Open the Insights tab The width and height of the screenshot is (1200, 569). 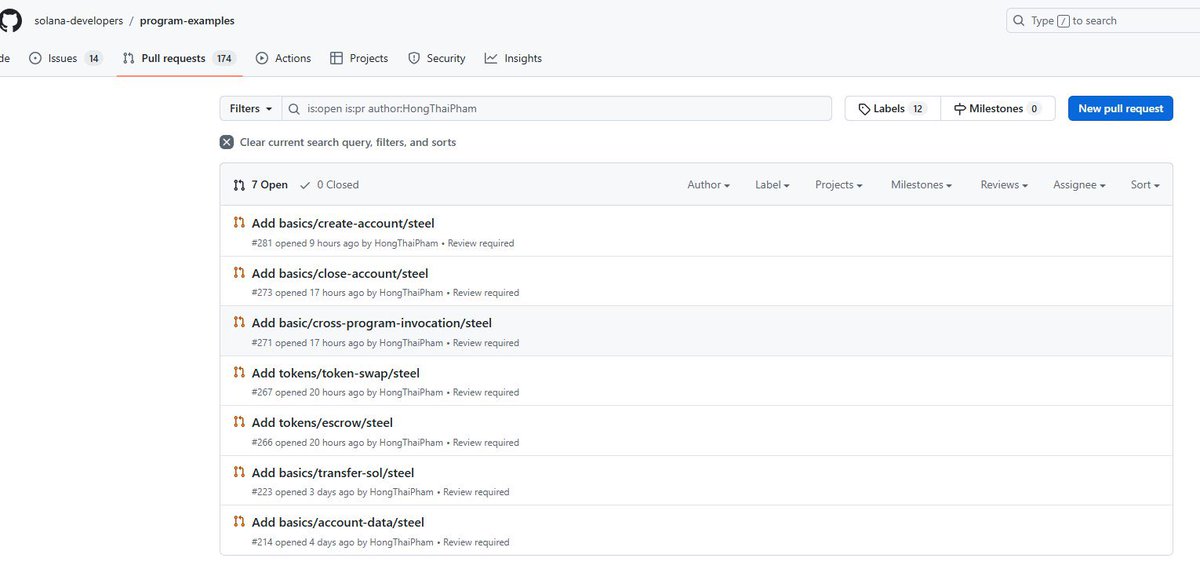tap(513, 58)
